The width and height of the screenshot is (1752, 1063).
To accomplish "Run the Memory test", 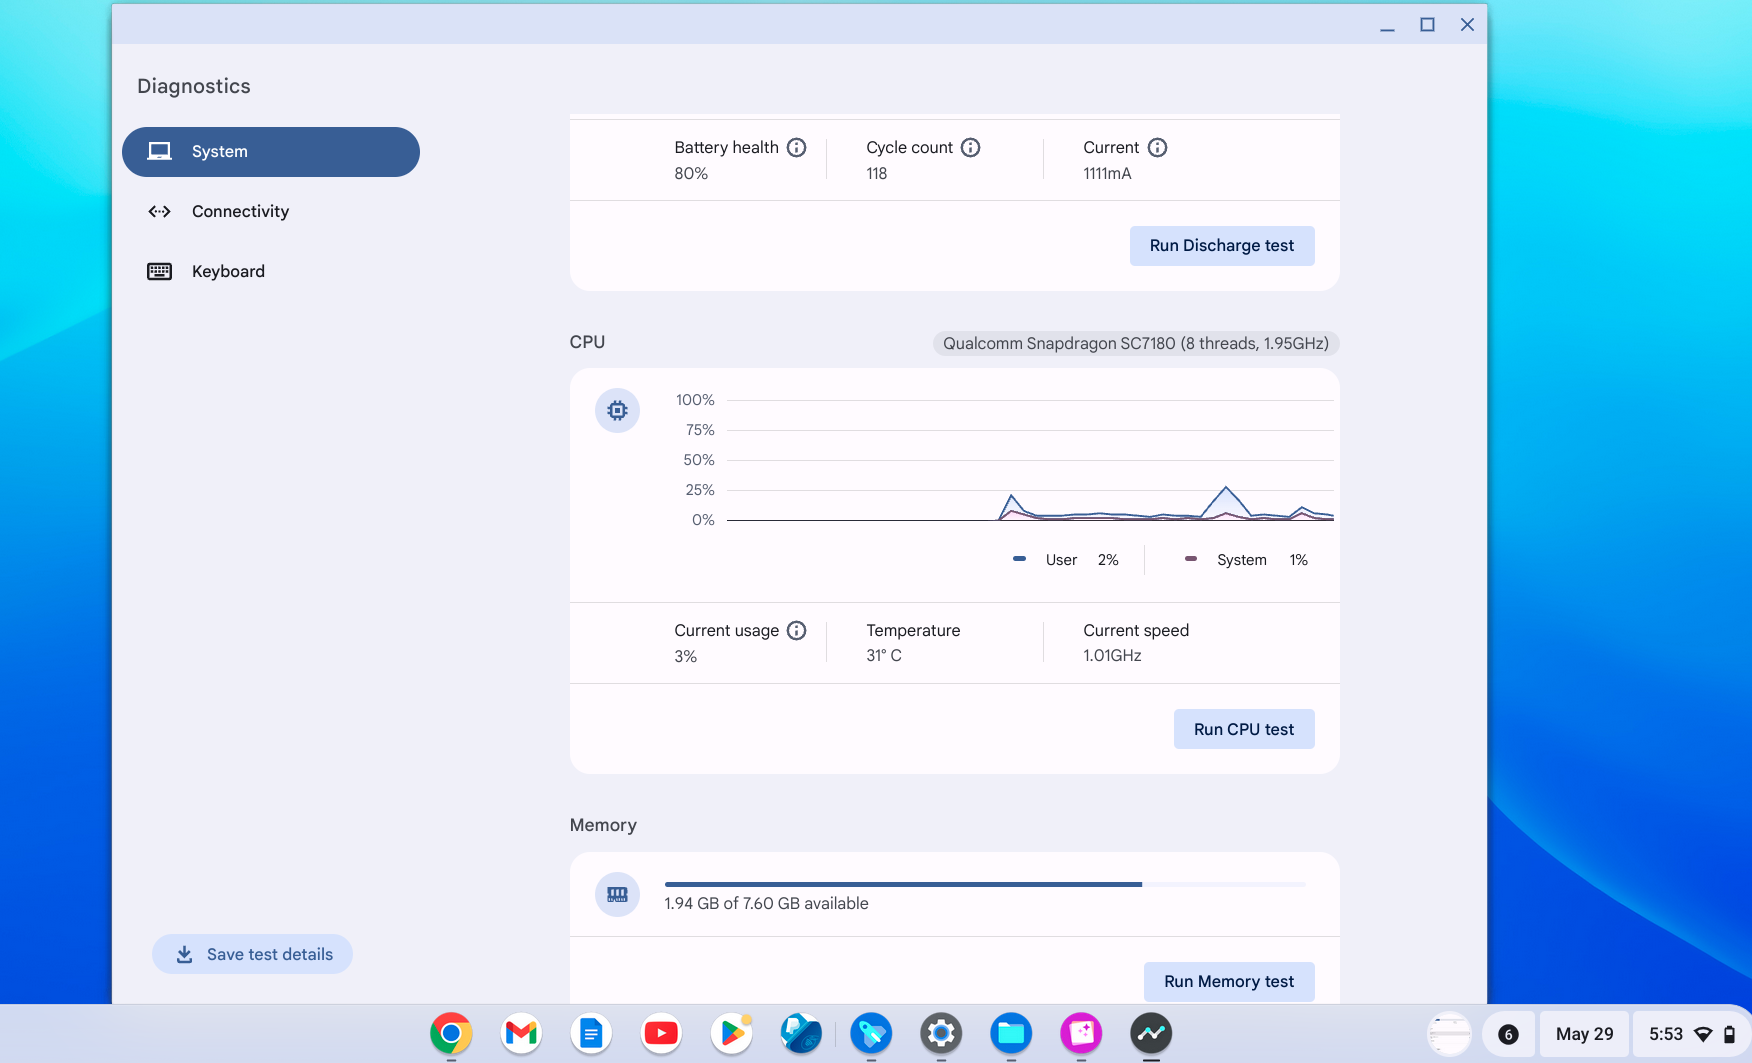I will pyautogui.click(x=1228, y=982).
